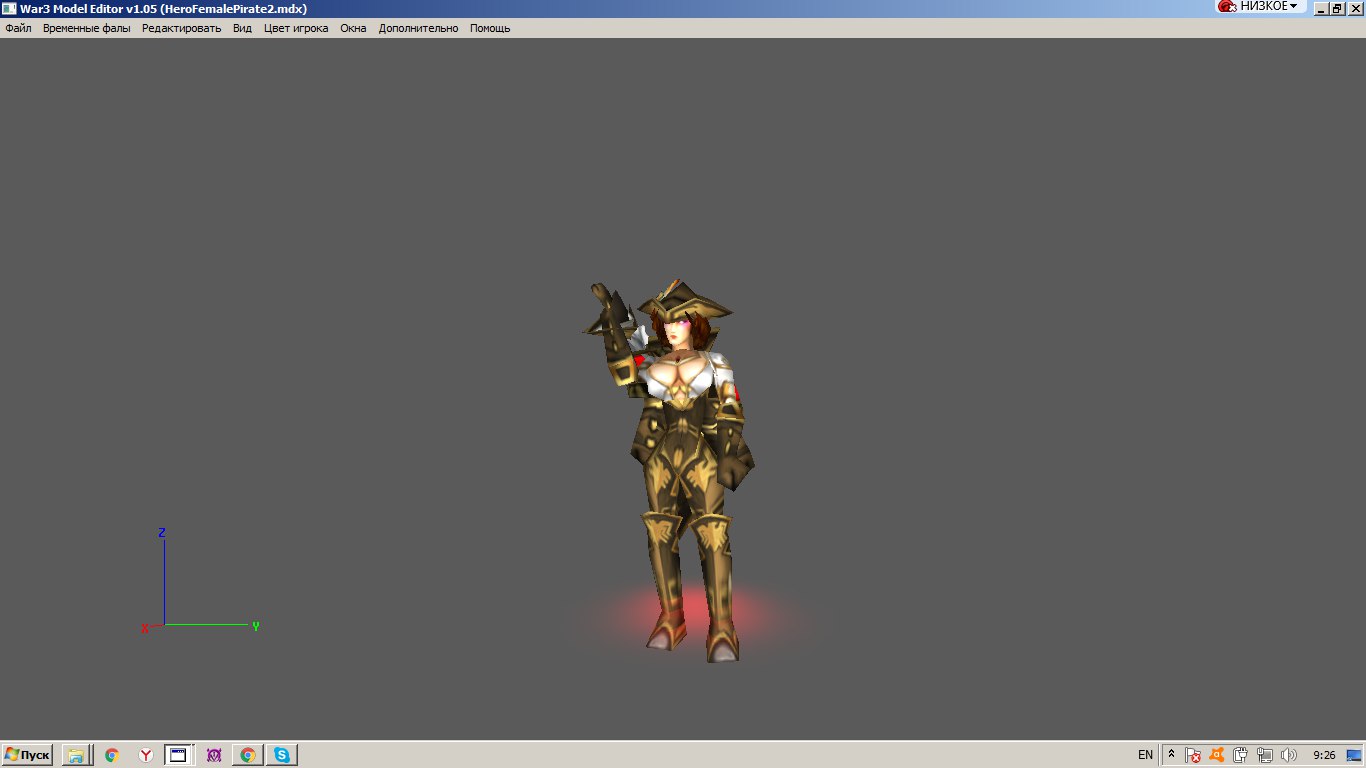1366x768 pixels.
Task: Click the power plug tray icon
Action: pyautogui.click(x=1241, y=755)
